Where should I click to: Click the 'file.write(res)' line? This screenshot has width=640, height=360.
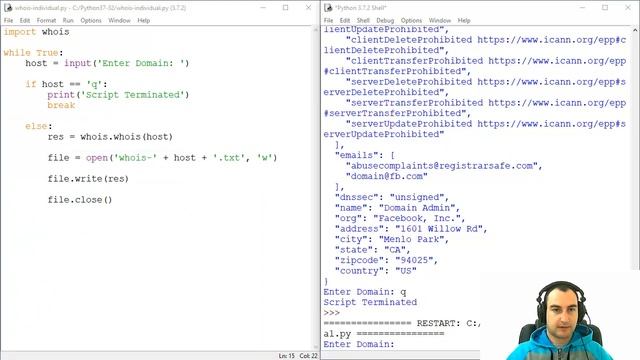[88, 179]
